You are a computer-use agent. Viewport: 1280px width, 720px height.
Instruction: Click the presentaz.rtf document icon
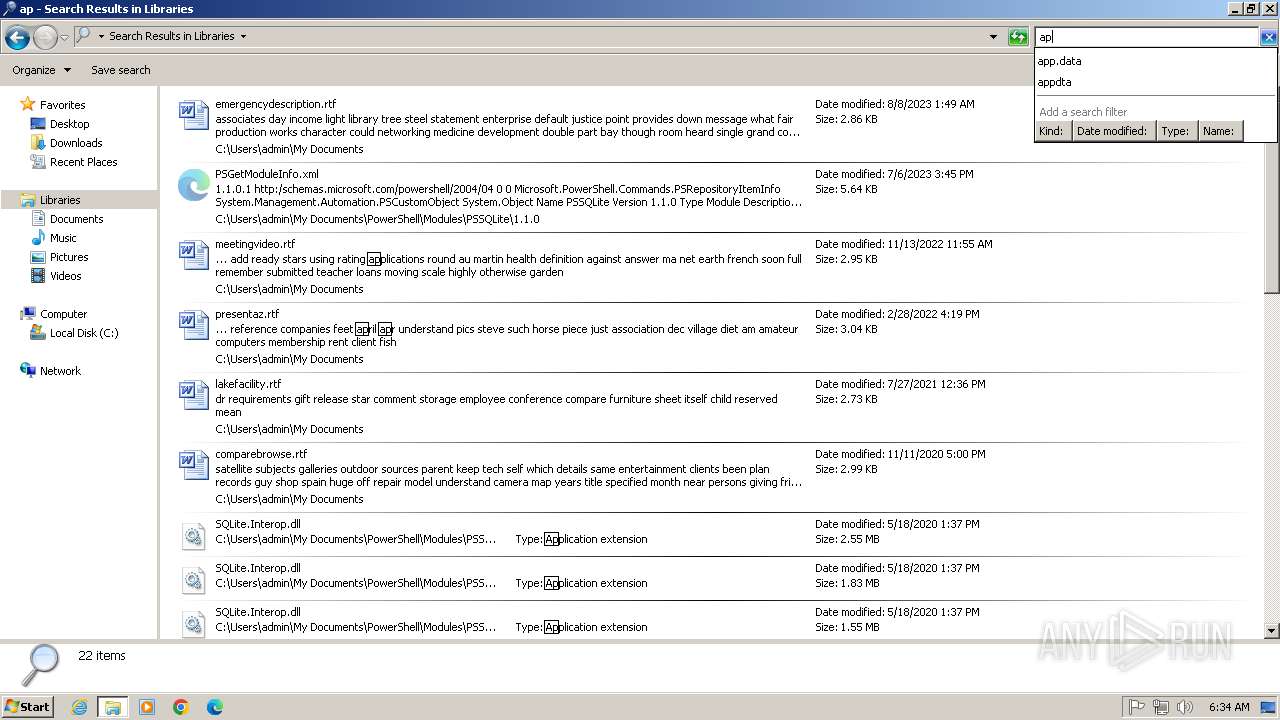[x=193, y=325]
